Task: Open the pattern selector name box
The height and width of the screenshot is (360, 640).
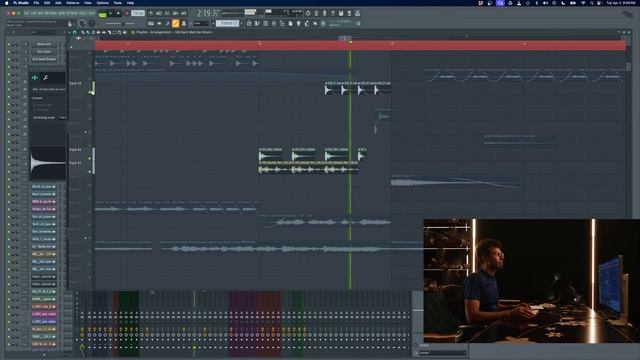Action: coord(227,24)
